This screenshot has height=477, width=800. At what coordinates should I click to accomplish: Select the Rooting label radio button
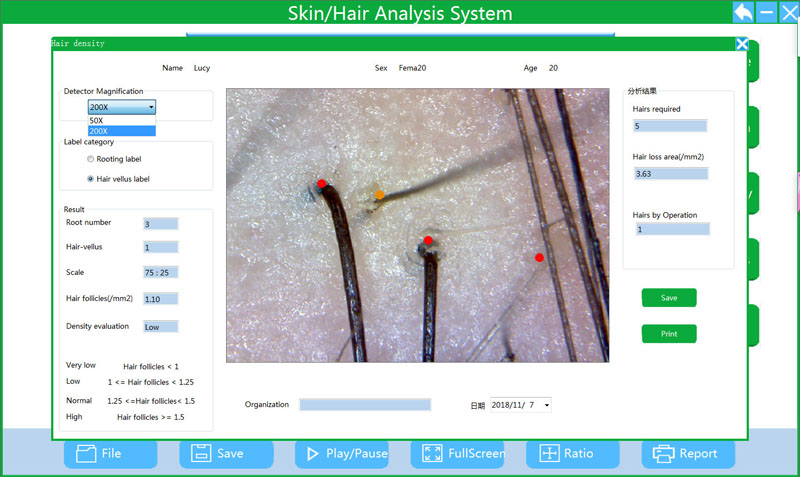(x=91, y=159)
